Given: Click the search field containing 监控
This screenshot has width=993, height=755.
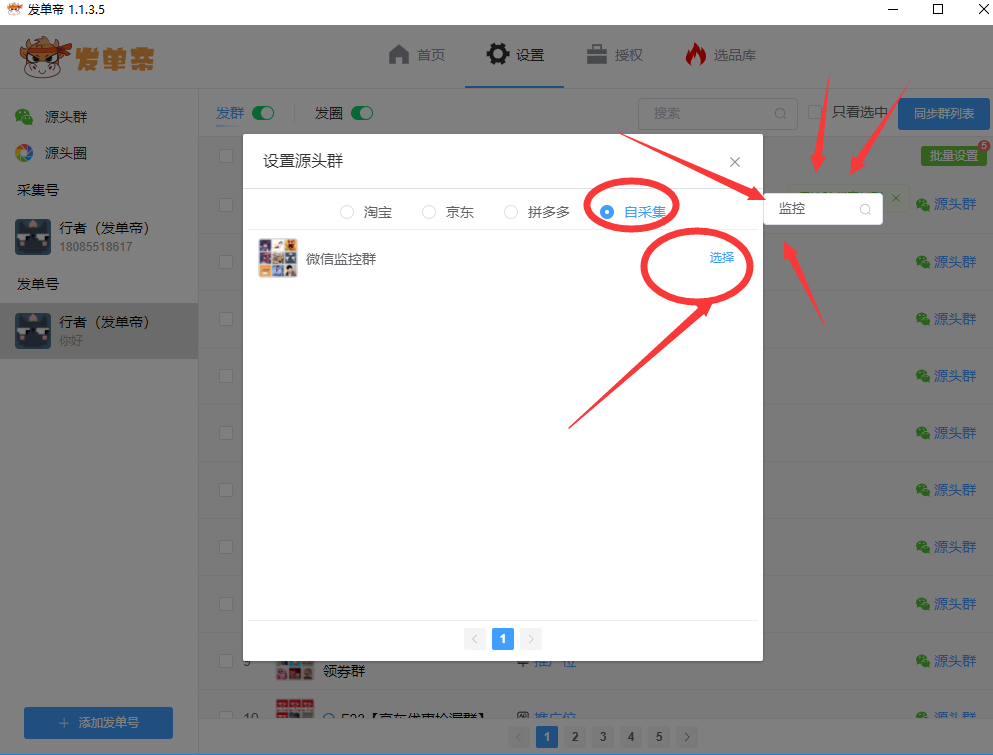Looking at the screenshot, I should click(823, 209).
